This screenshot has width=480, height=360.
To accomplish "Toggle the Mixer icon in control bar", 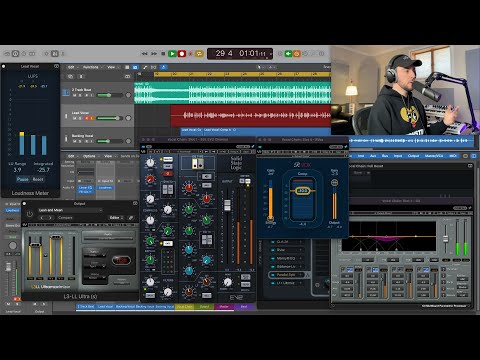I will [55, 53].
